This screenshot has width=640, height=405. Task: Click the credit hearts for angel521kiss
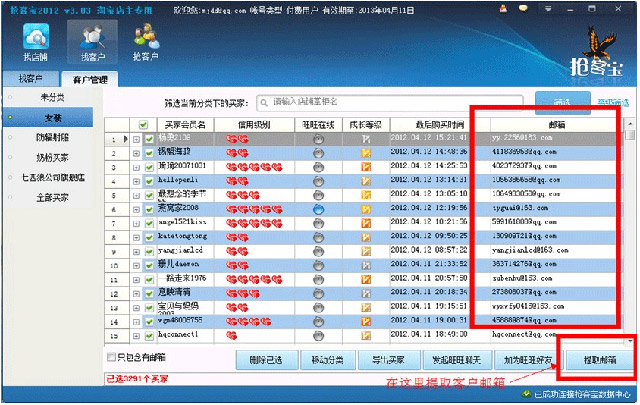click(x=254, y=223)
